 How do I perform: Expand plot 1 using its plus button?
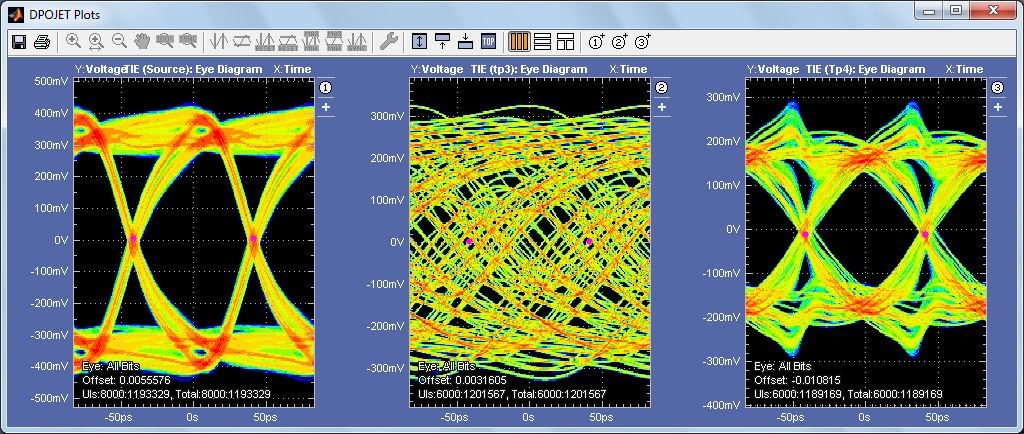pos(325,107)
